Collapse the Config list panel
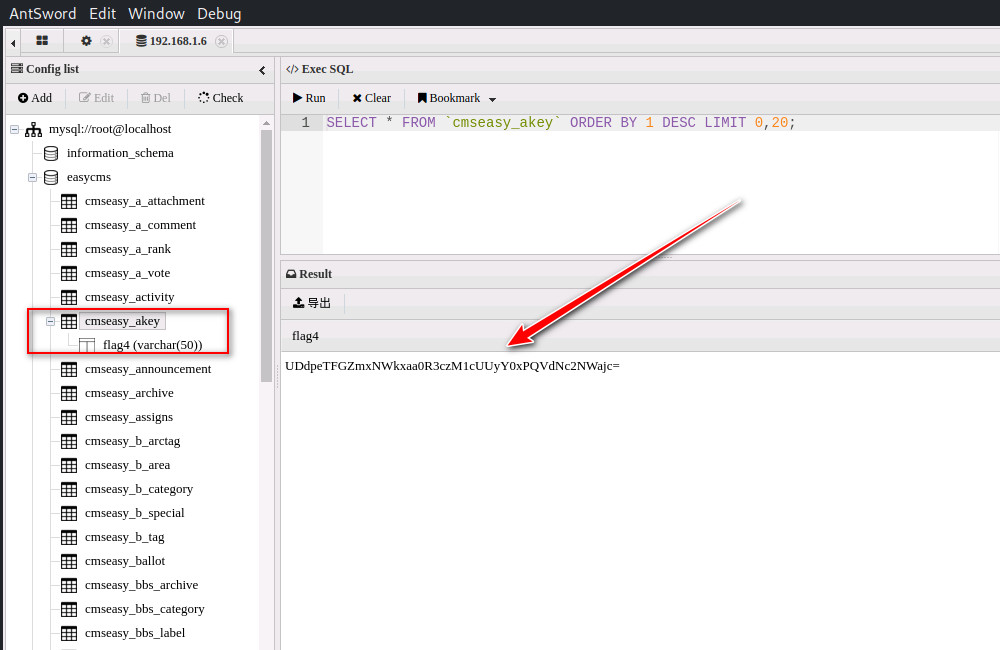Image resolution: width=1000 pixels, height=650 pixels. pyautogui.click(x=262, y=70)
